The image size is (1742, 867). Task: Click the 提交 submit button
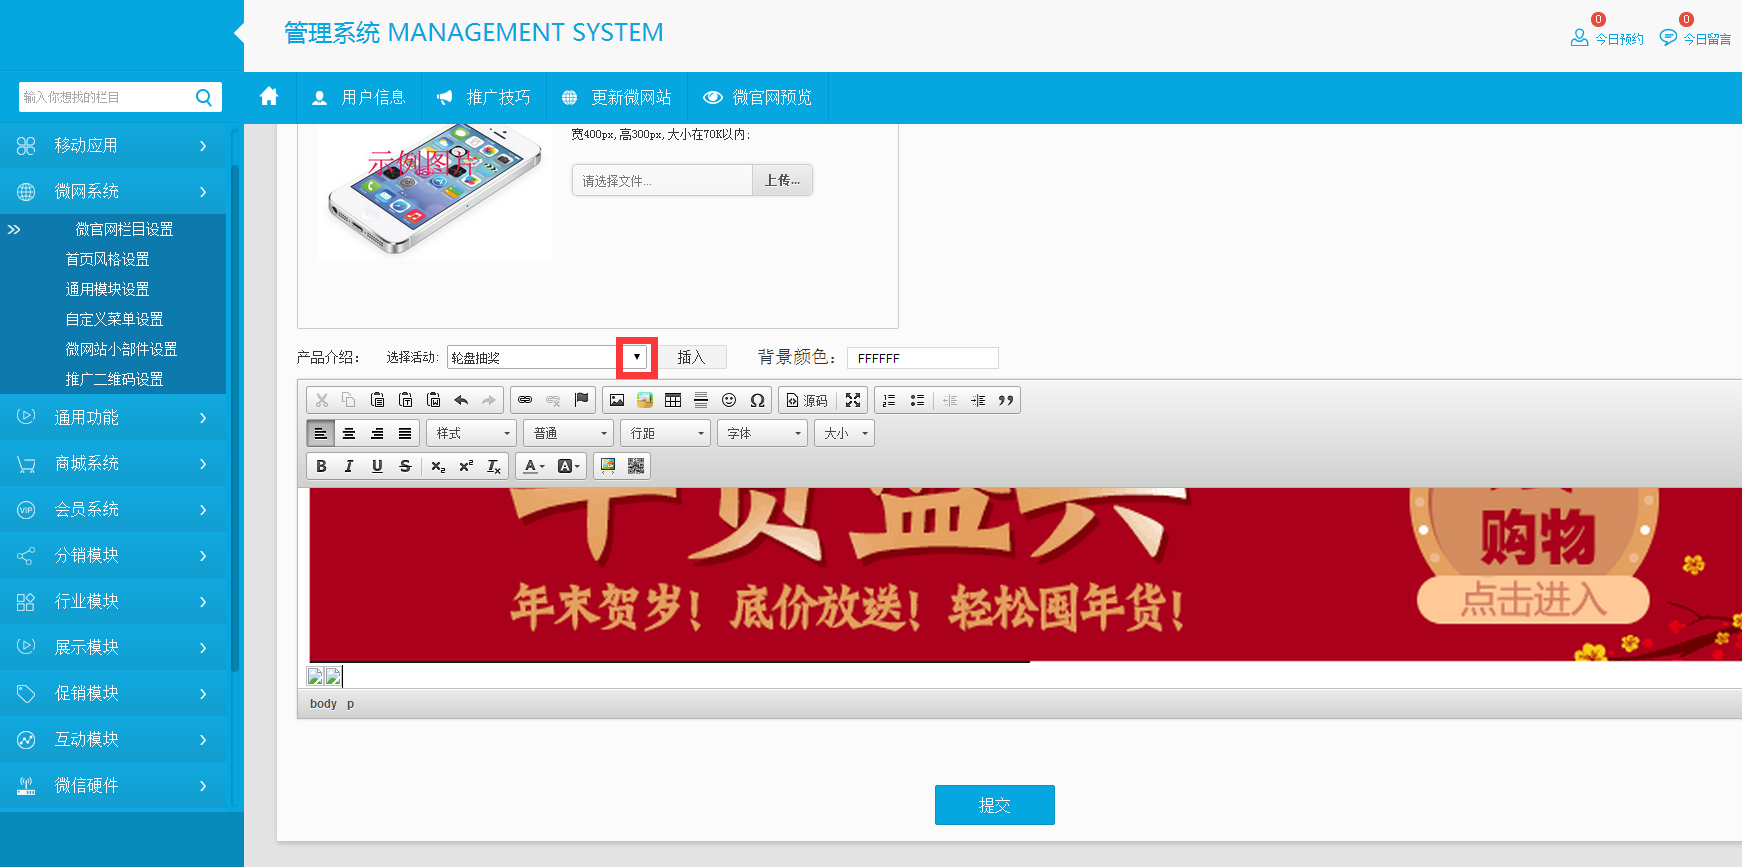[994, 805]
